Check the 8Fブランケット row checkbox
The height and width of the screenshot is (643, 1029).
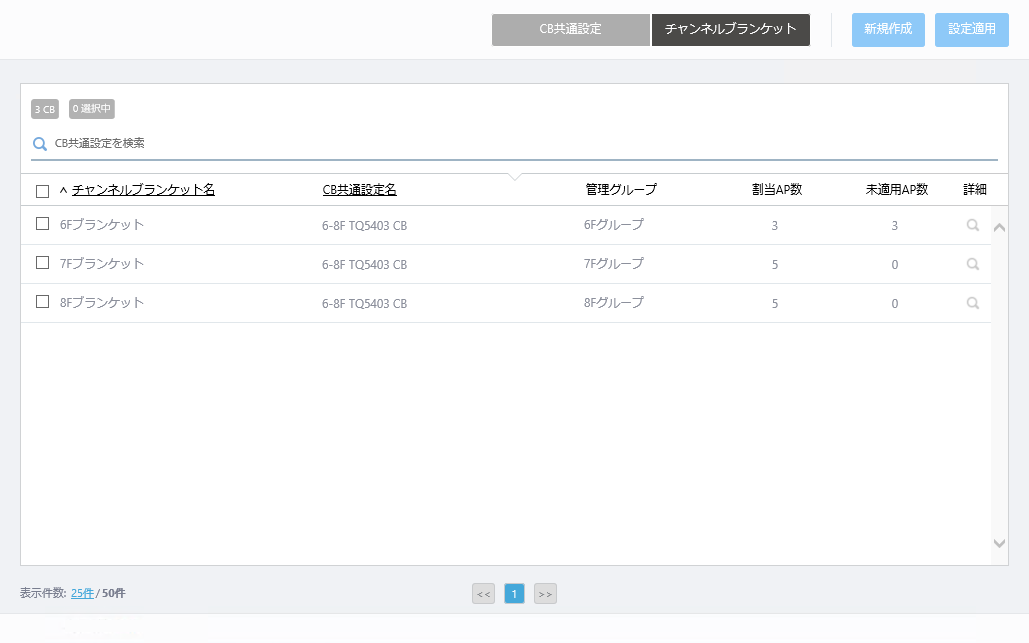click(43, 302)
